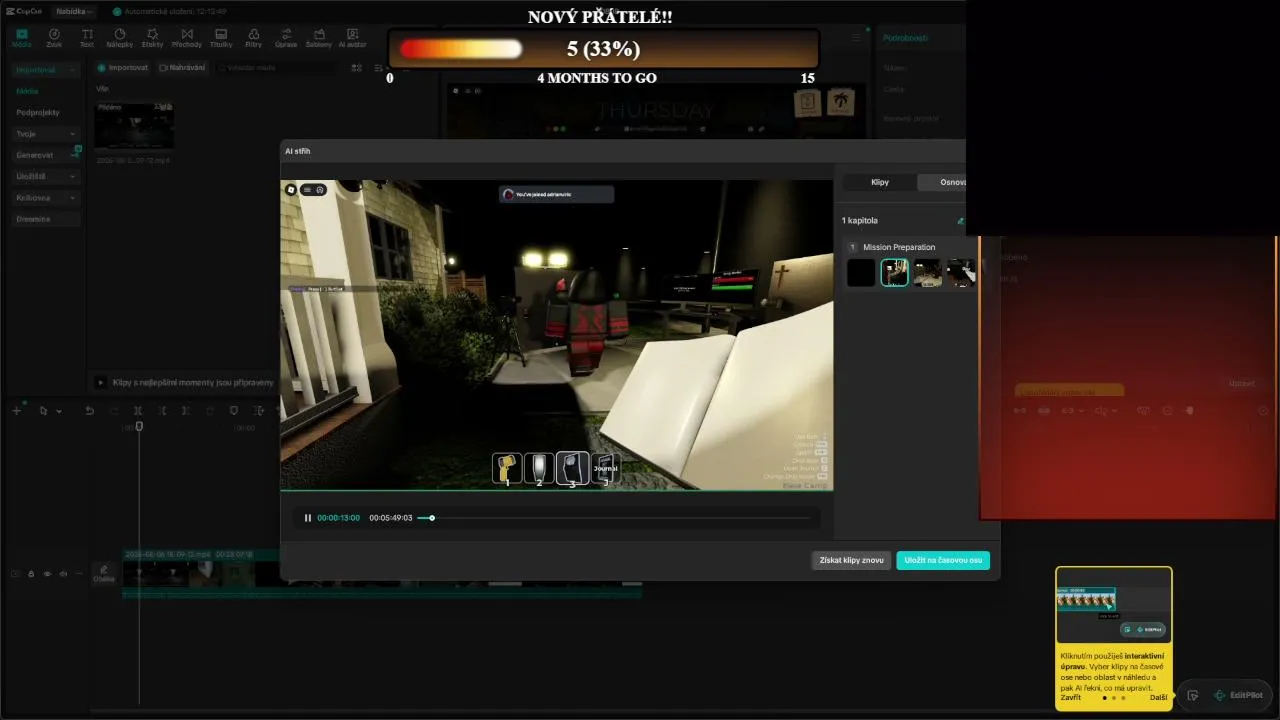This screenshot has height=720, width=1280.
Task: Open the Zvuk audio panel
Action: pos(54,38)
